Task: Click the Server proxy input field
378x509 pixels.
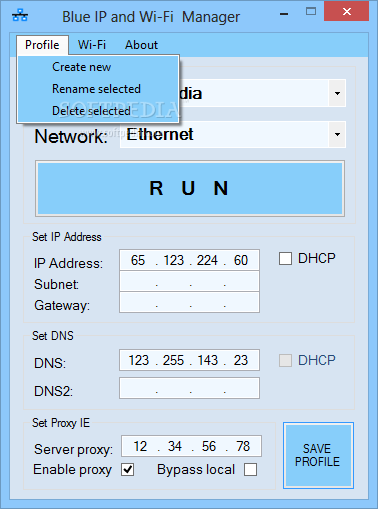Action: click(191, 446)
